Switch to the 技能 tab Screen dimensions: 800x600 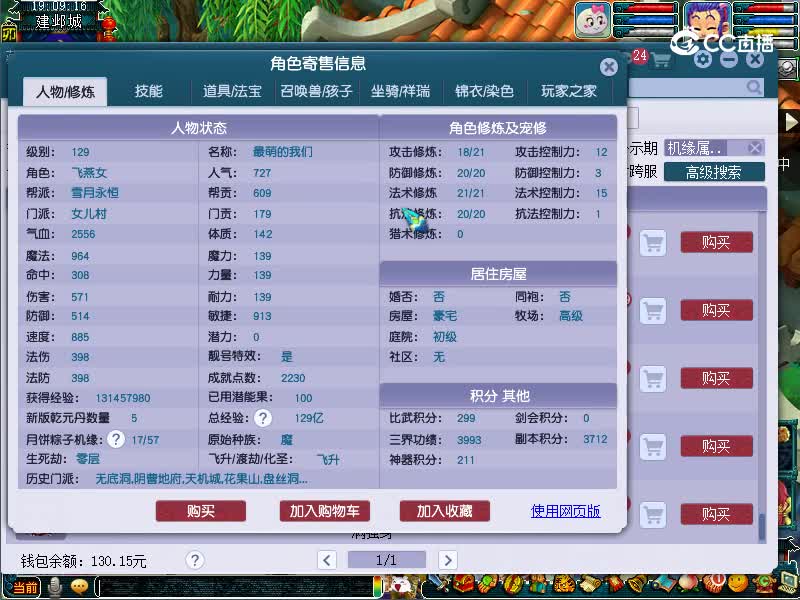[148, 92]
